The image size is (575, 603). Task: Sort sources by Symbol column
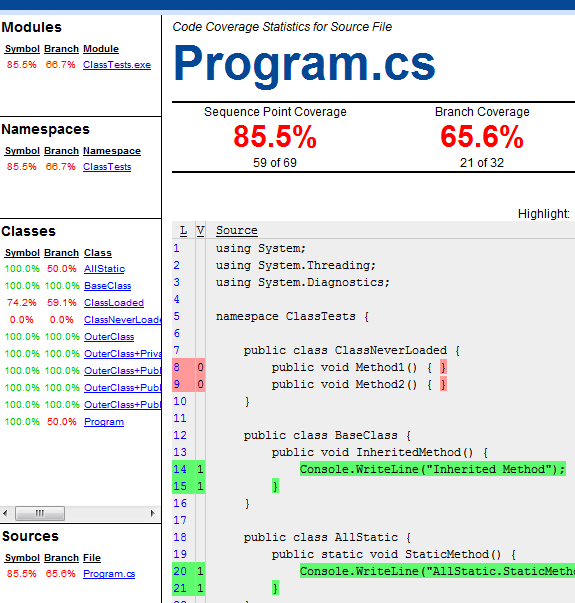[22, 558]
